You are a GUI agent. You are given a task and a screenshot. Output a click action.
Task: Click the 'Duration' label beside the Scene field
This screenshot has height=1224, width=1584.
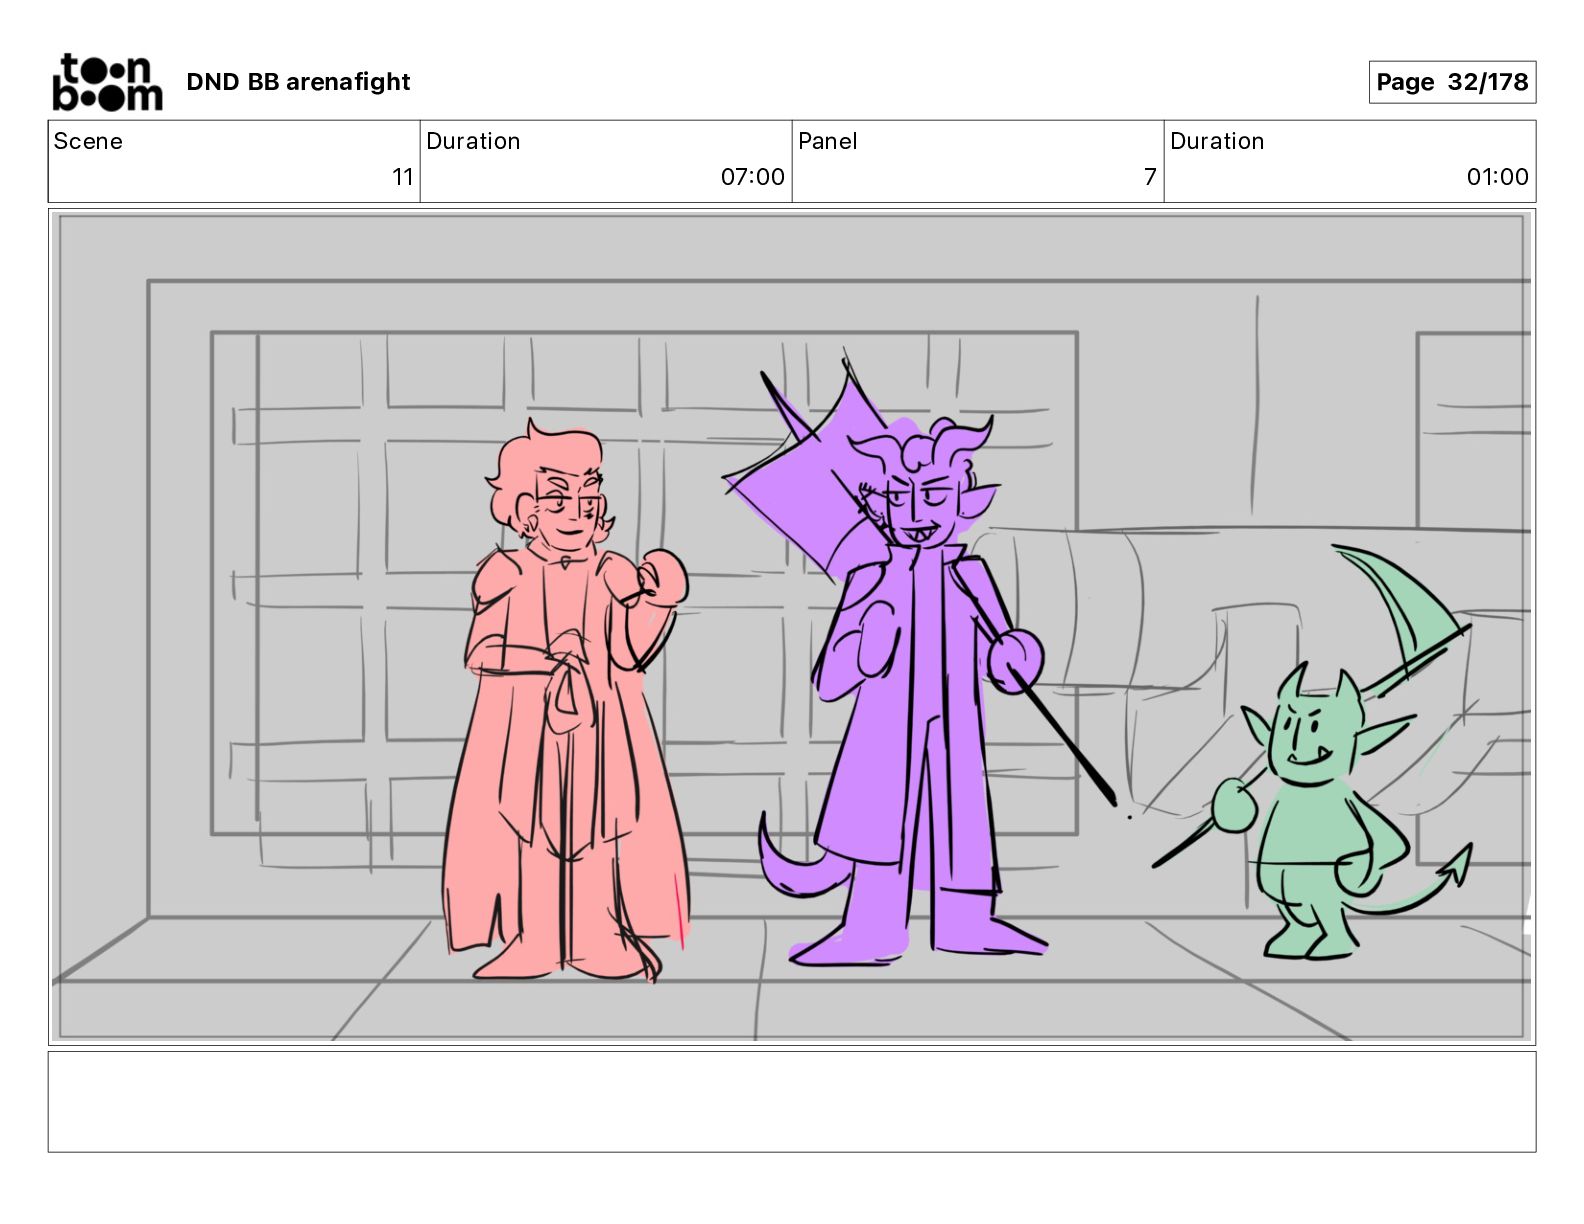(x=473, y=141)
